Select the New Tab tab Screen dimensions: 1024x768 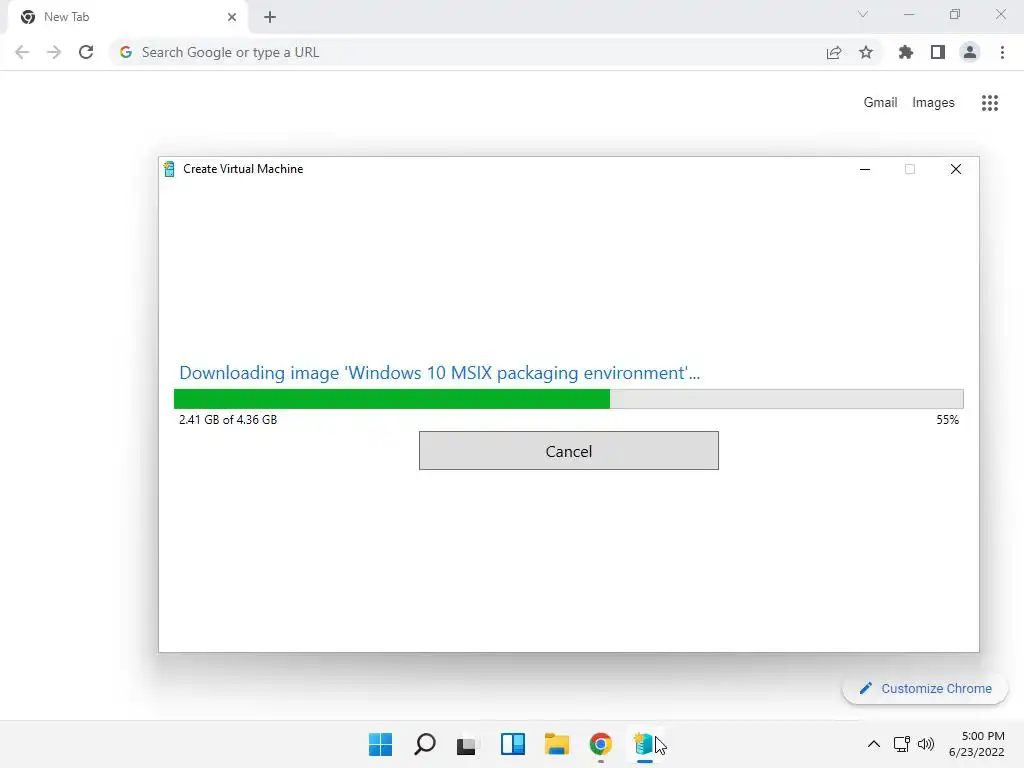click(x=127, y=17)
